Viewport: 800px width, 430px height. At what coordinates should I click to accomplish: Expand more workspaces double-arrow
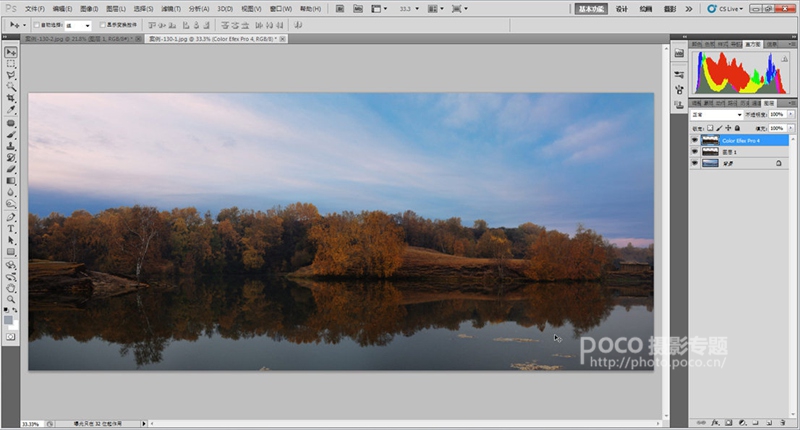click(x=689, y=9)
